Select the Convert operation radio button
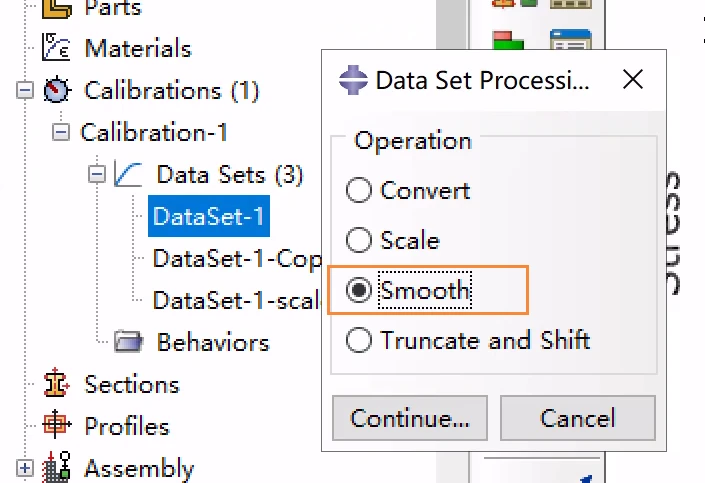The width and height of the screenshot is (705, 483). 358,190
